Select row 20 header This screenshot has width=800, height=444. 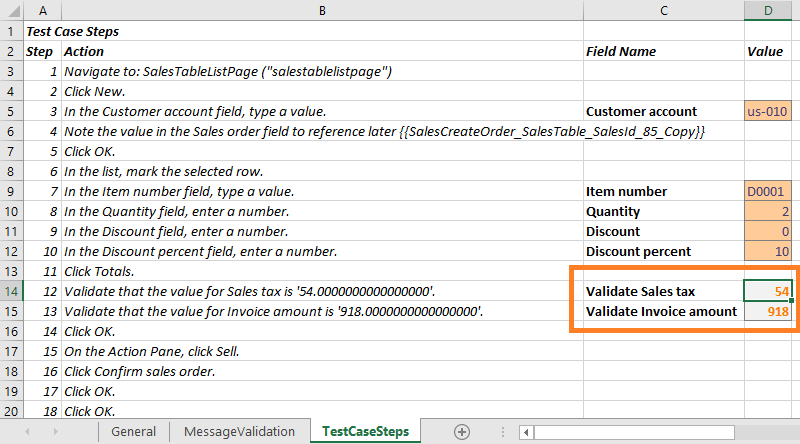tap(11, 411)
